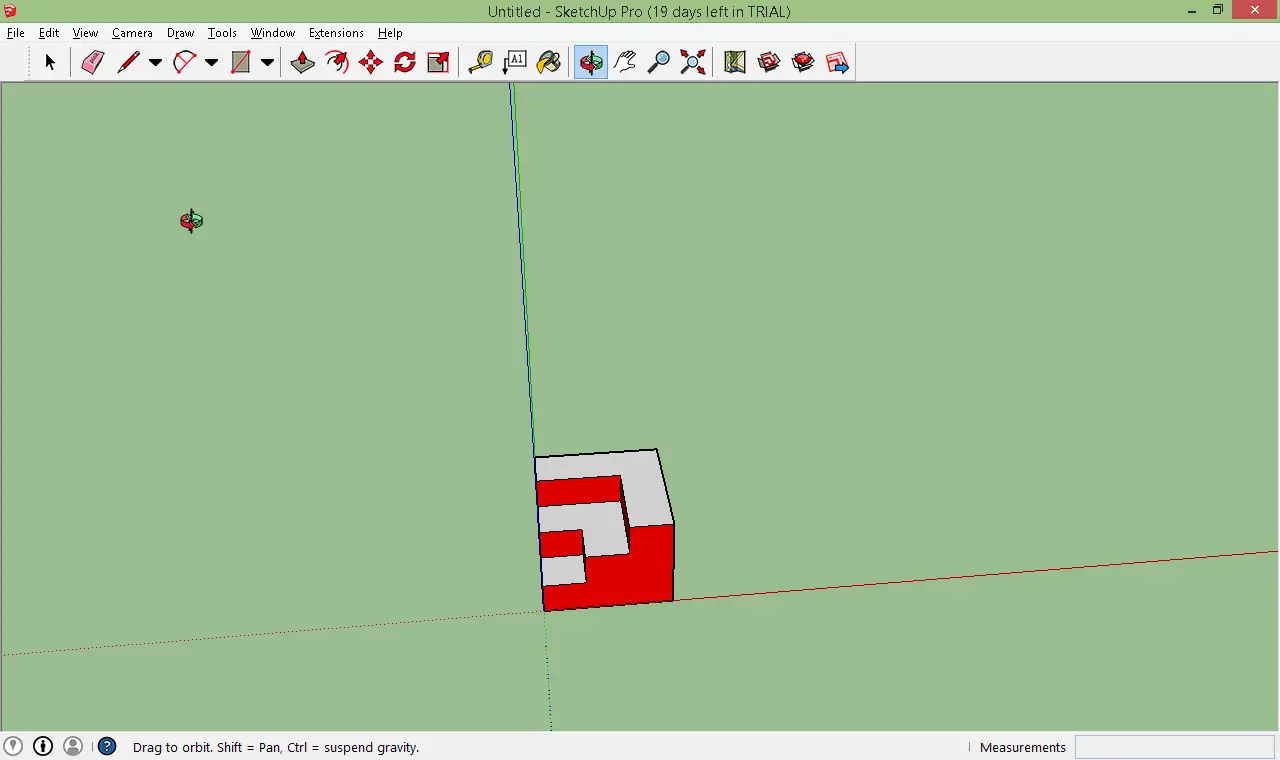Expand the Line tool dropdown arrow
The image size is (1280, 760).
(x=155, y=62)
